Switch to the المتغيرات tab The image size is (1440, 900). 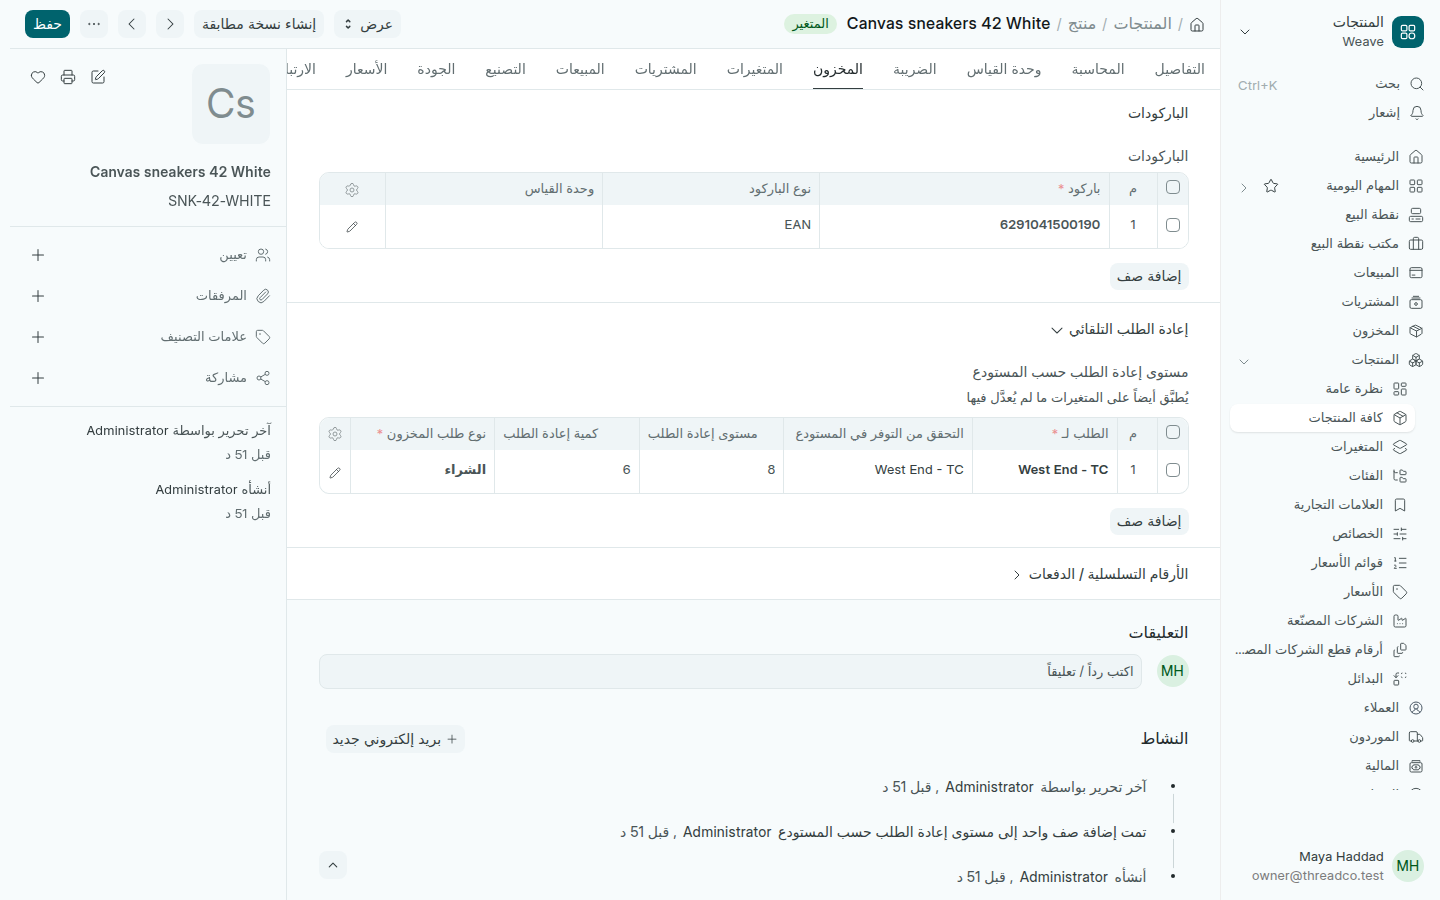[x=755, y=69]
